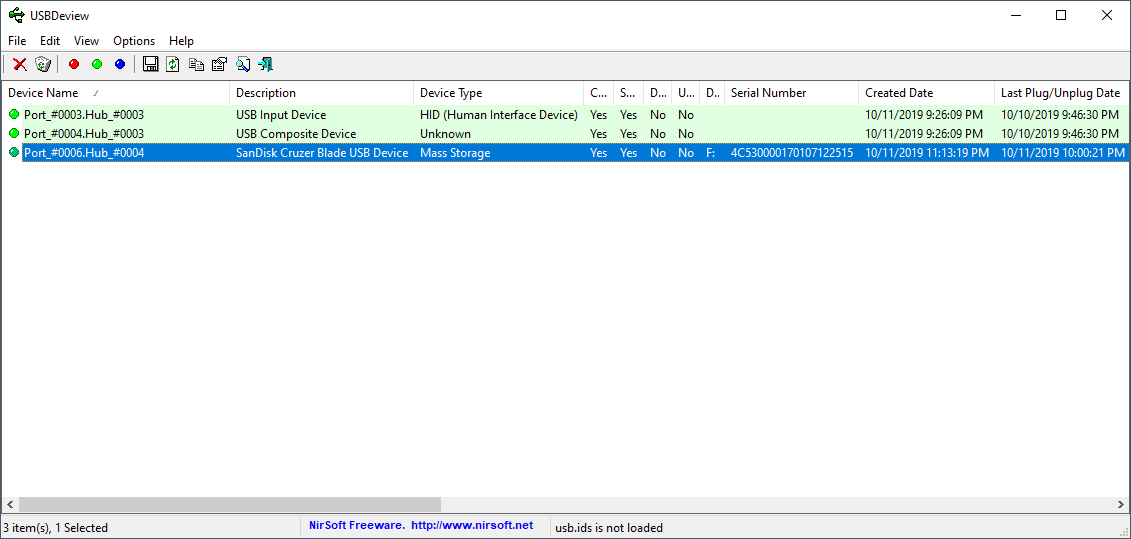This screenshot has width=1131, height=539.
Task: Click the horizontal scrollbar thumb
Action: [229, 504]
